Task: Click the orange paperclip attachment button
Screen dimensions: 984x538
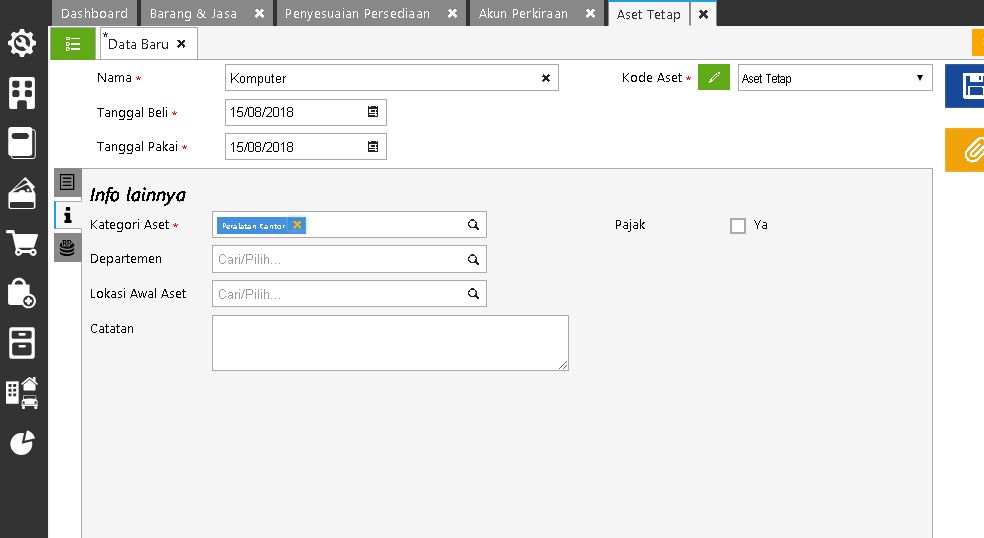Action: tap(968, 150)
